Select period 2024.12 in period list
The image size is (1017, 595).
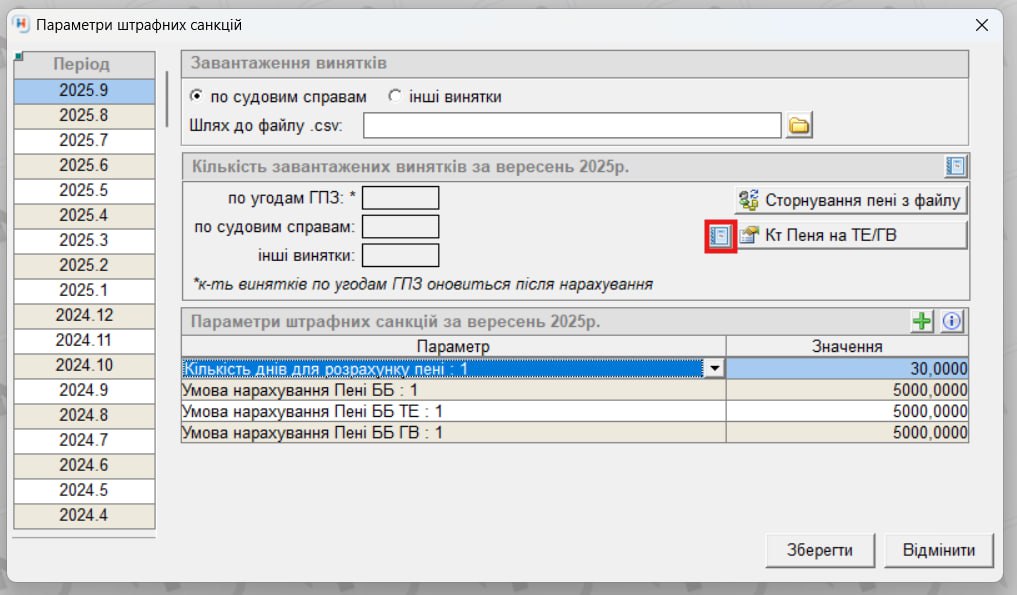click(x=84, y=315)
